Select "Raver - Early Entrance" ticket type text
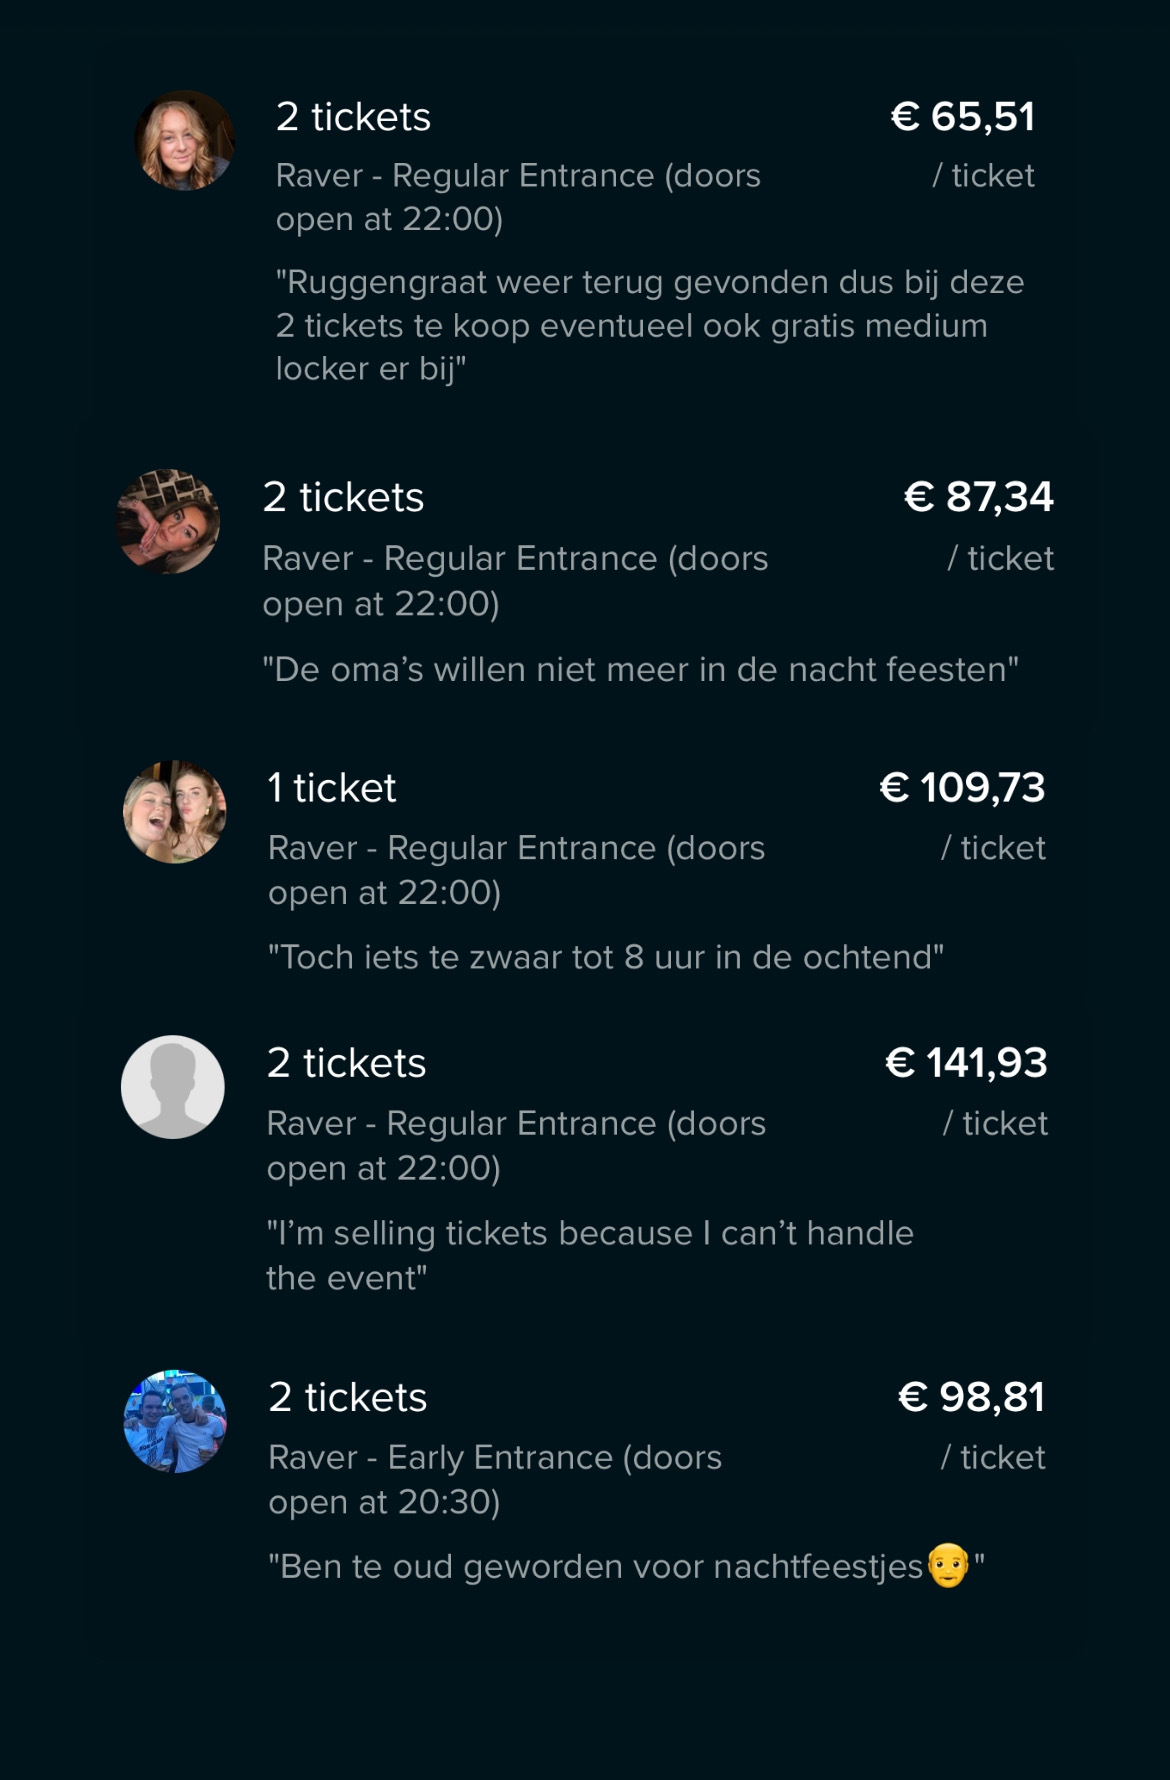 (494, 1479)
